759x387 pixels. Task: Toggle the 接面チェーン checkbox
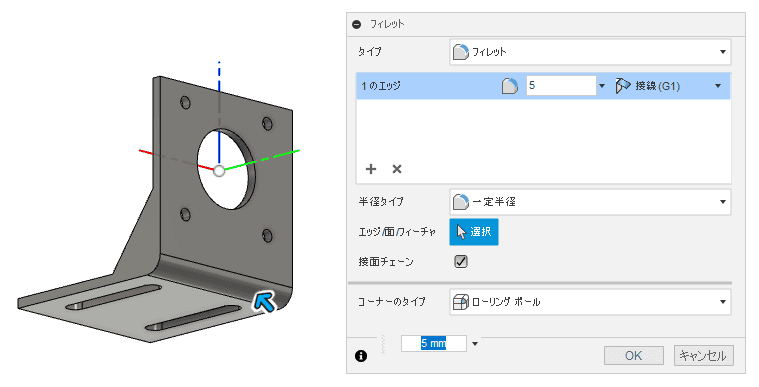(461, 262)
